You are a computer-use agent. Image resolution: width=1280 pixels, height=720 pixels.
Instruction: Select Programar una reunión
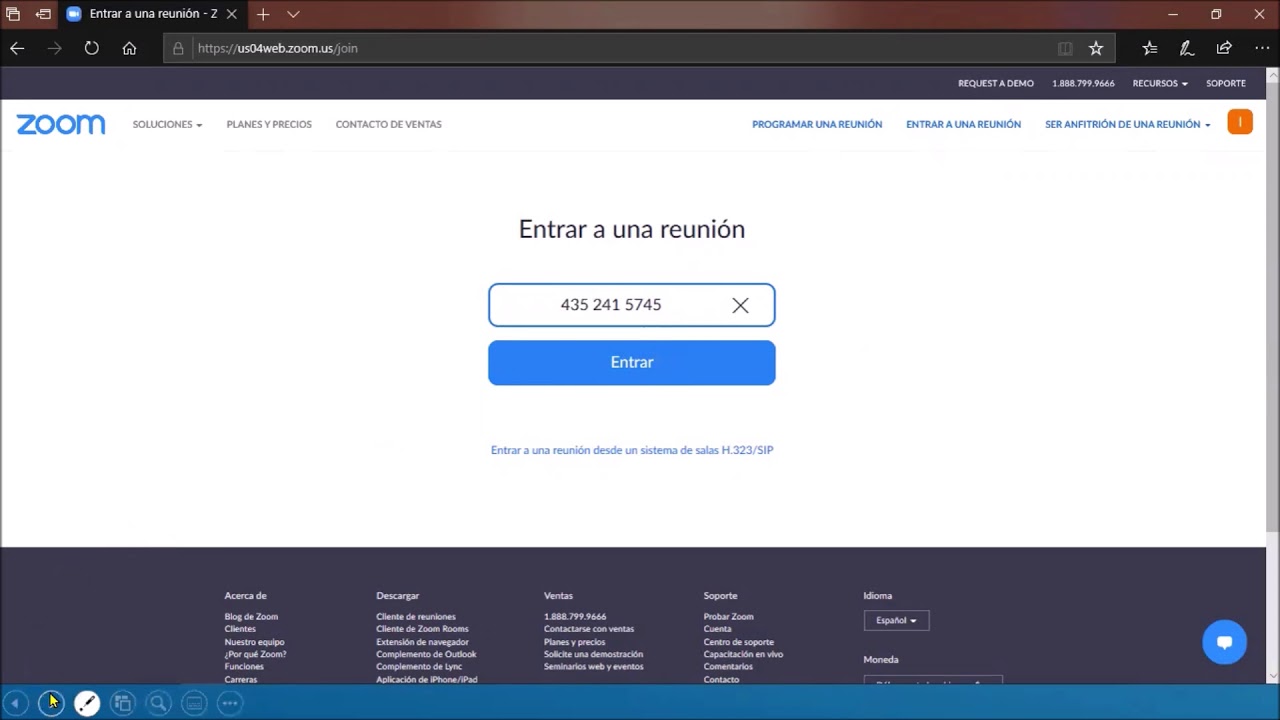(x=817, y=124)
